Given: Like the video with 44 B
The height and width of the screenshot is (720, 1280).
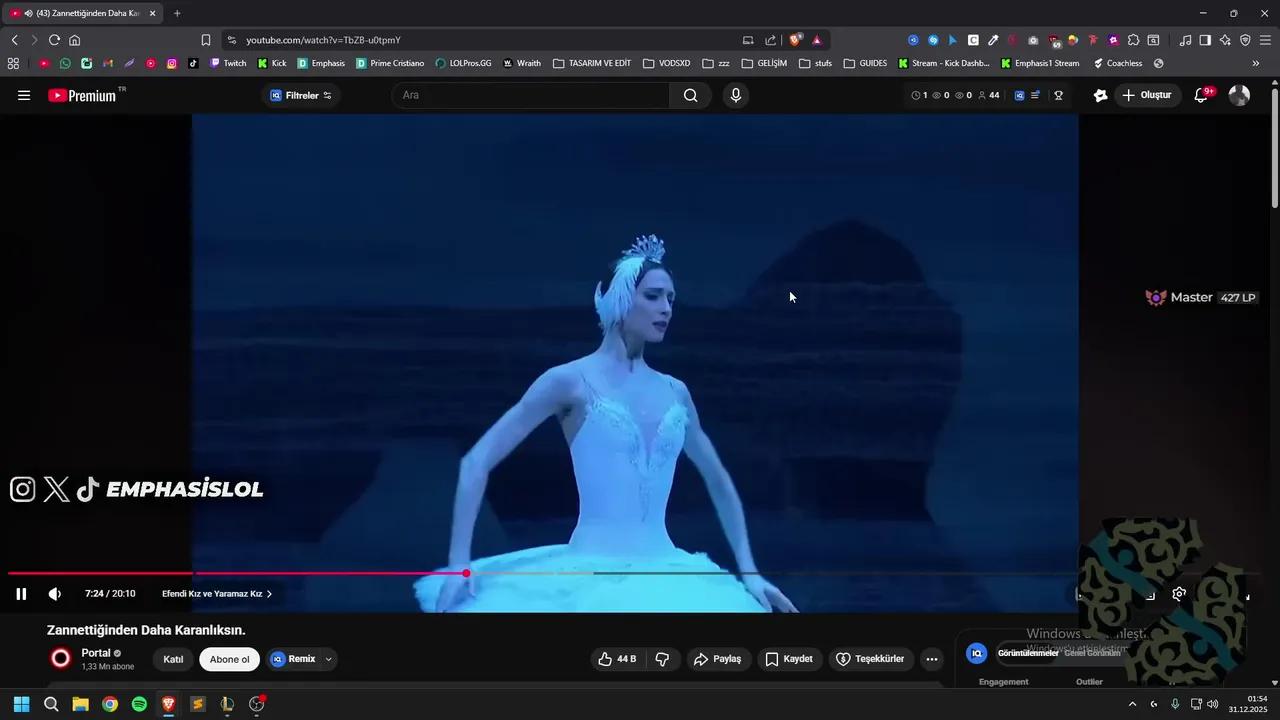Looking at the screenshot, I should point(617,659).
